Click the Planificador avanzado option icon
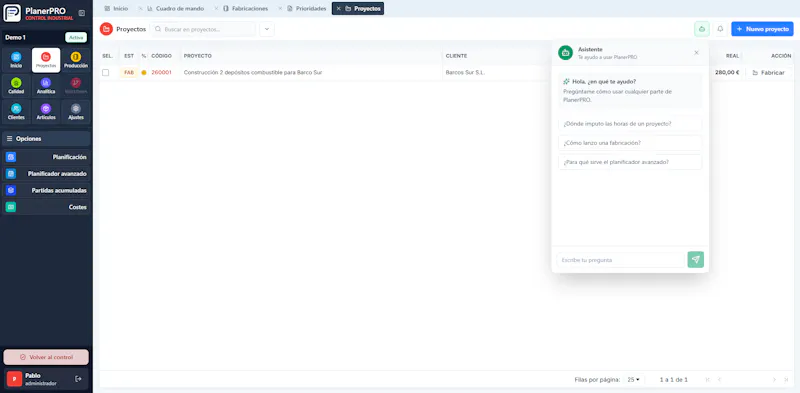800x393 pixels. 11,174
